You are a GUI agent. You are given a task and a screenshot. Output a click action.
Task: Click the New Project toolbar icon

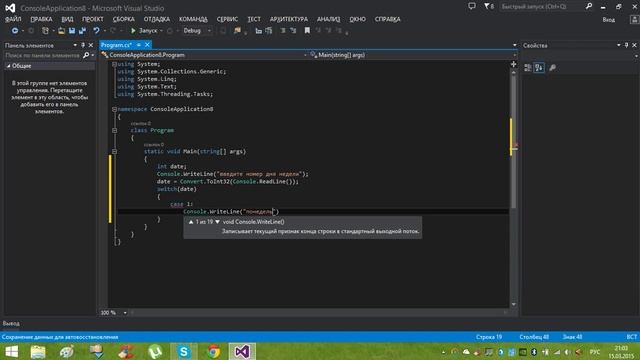point(45,31)
